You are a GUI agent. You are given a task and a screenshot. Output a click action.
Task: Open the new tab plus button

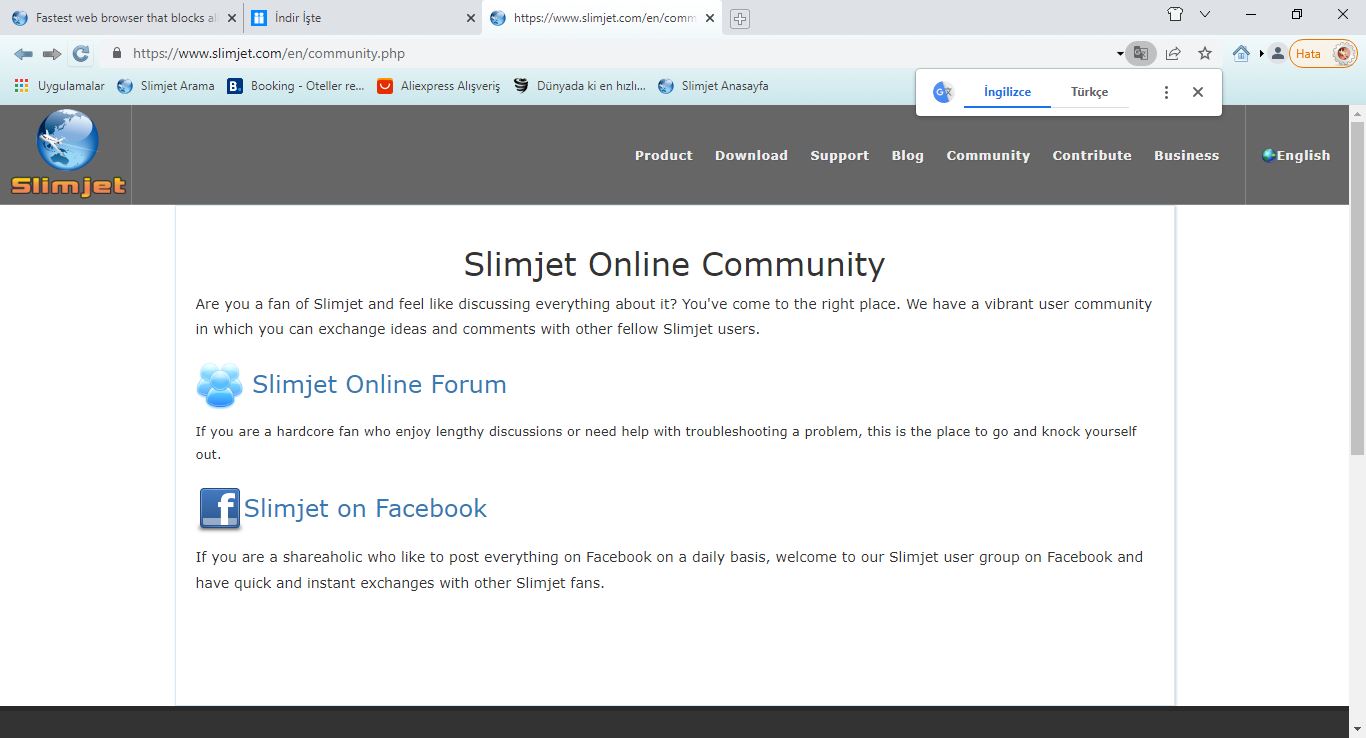click(x=740, y=19)
